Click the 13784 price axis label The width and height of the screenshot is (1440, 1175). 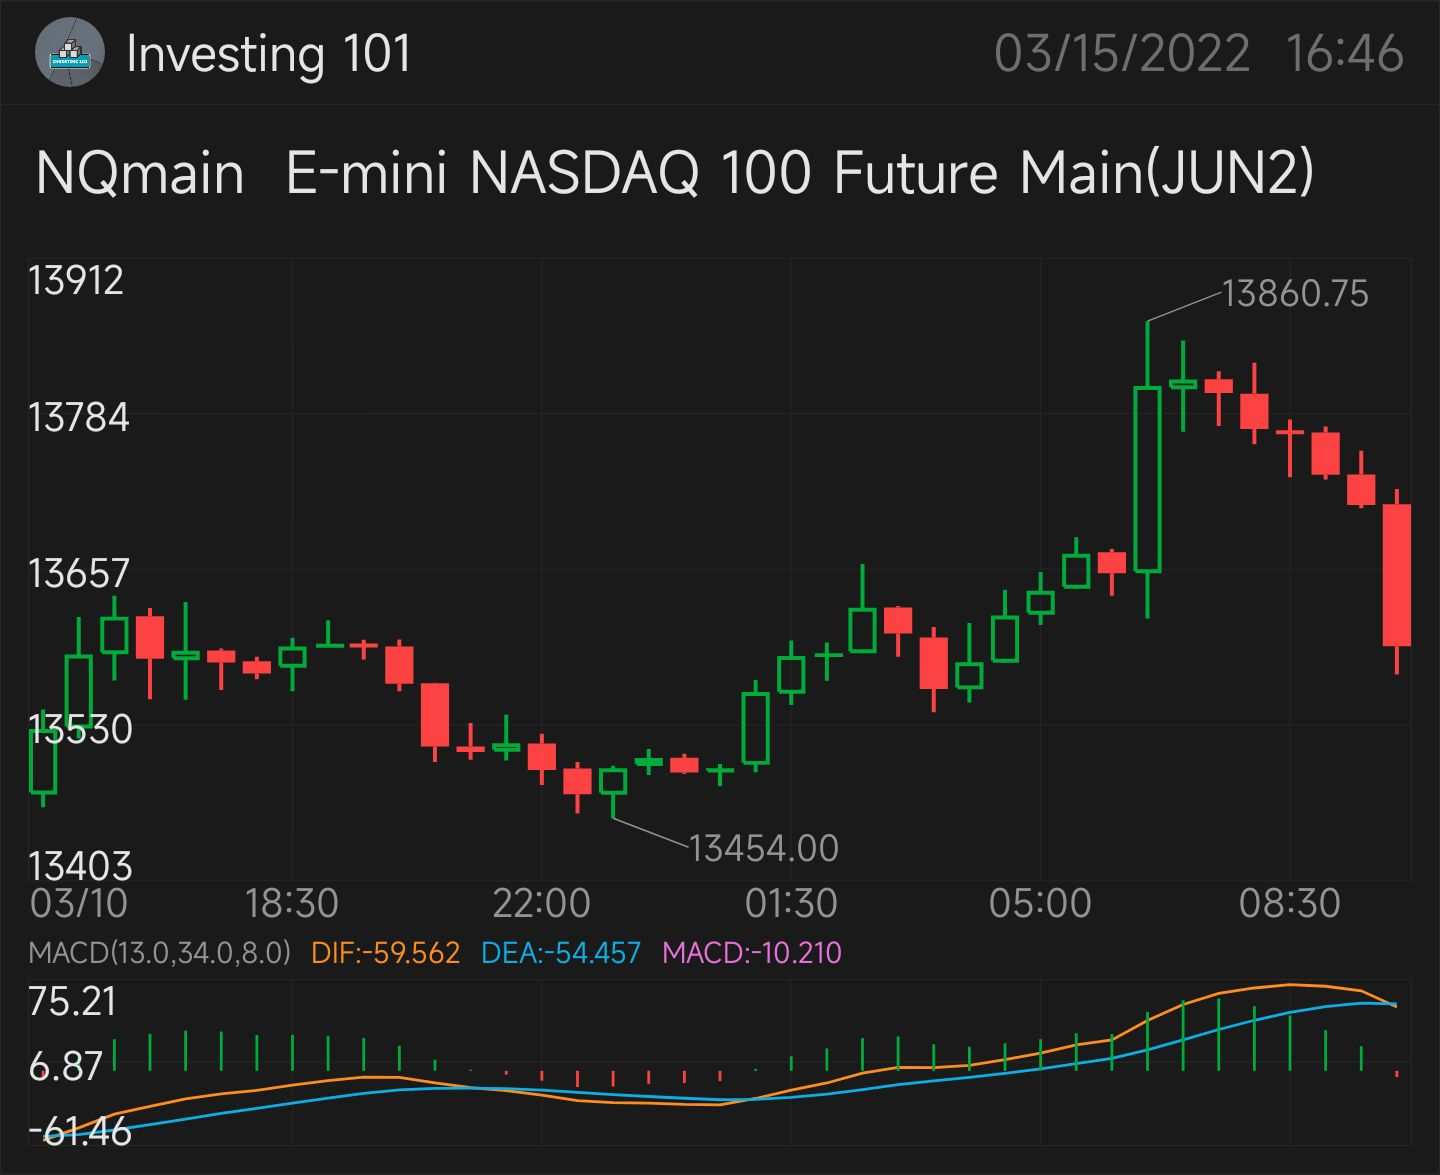tap(79, 416)
